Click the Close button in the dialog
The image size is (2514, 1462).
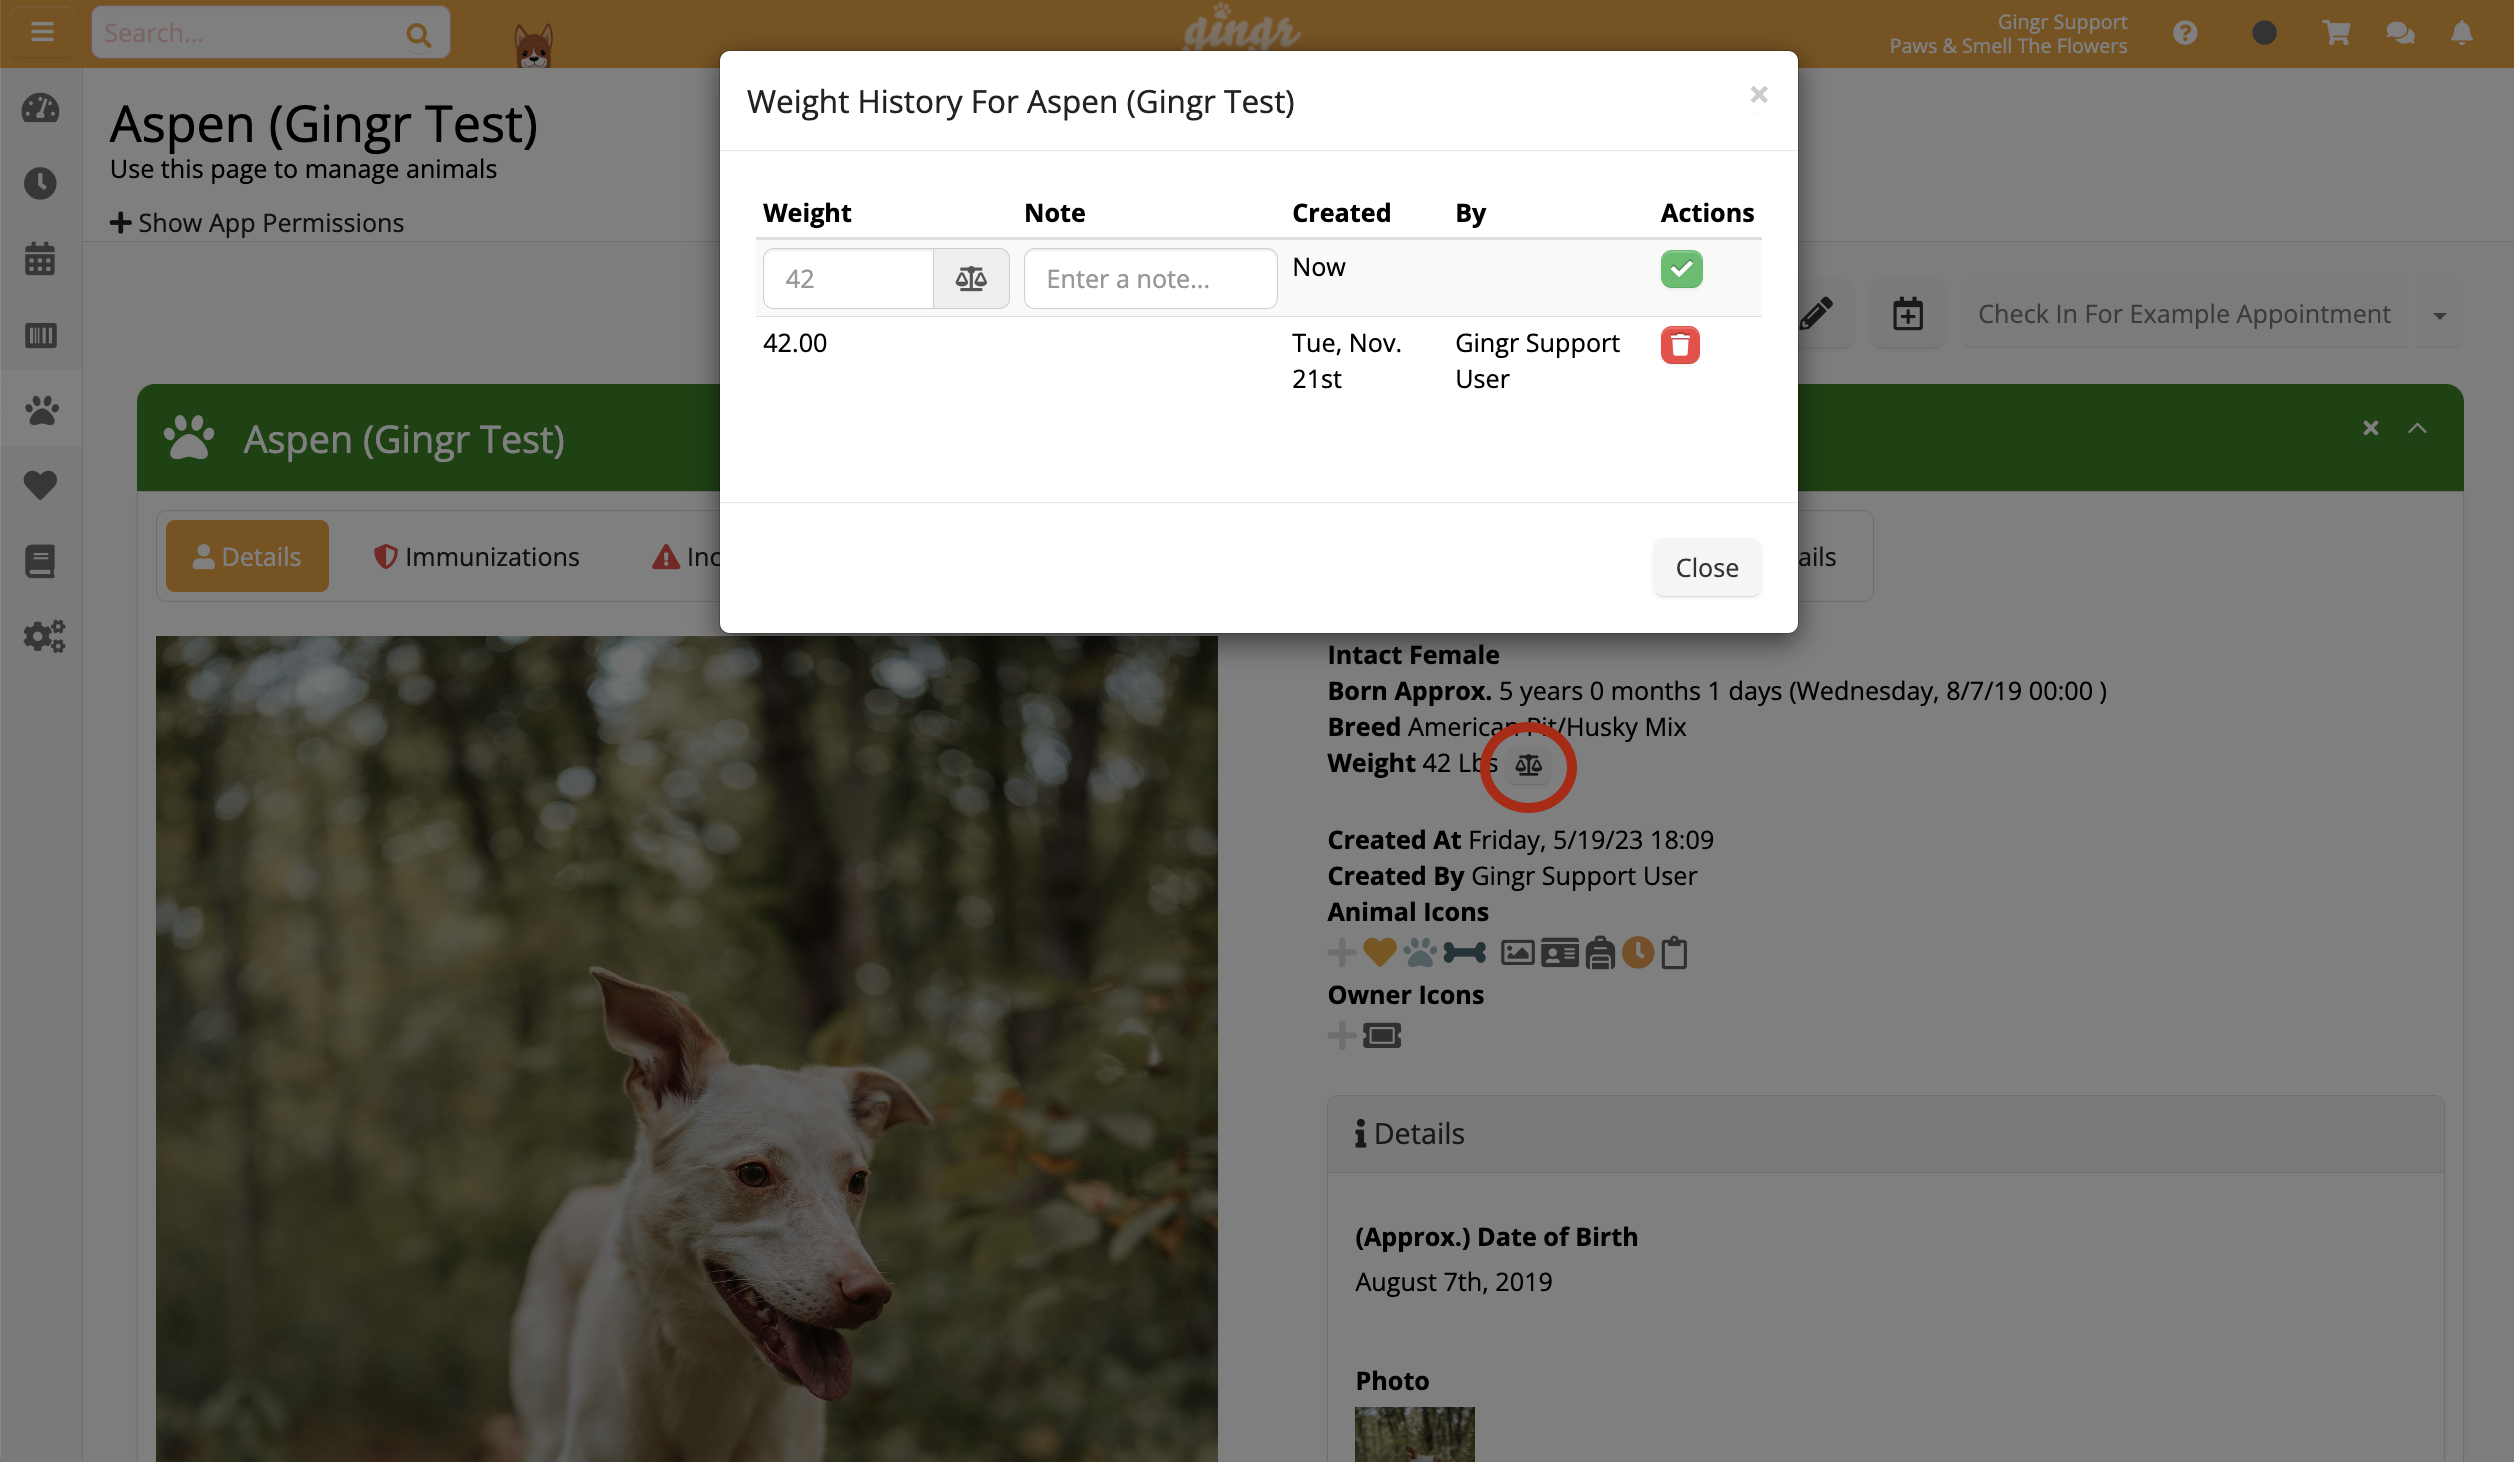point(1707,567)
